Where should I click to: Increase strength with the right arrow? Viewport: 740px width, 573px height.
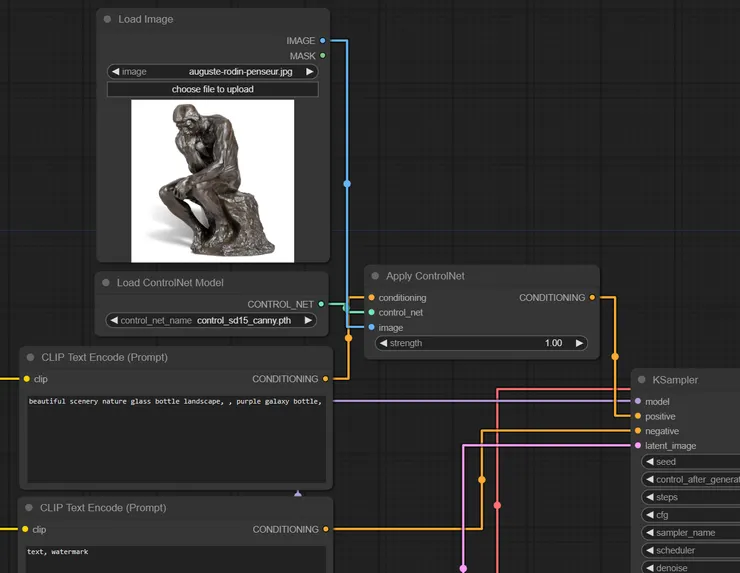click(x=579, y=343)
